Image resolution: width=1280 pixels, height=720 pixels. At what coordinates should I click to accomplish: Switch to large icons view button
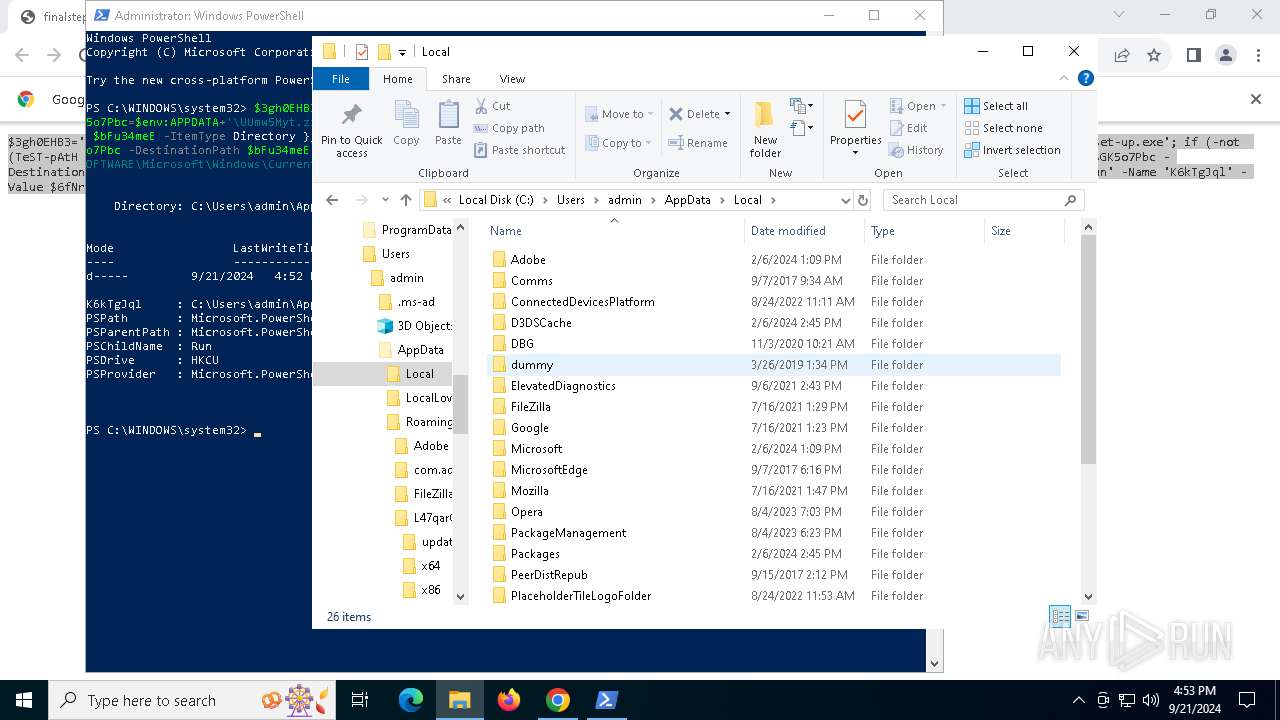tap(1081, 616)
